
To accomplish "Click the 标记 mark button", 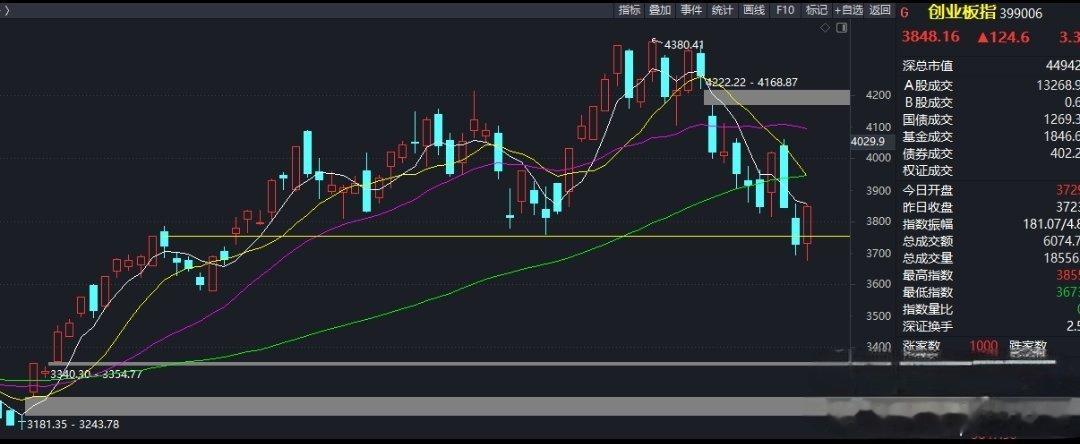I will coord(816,10).
